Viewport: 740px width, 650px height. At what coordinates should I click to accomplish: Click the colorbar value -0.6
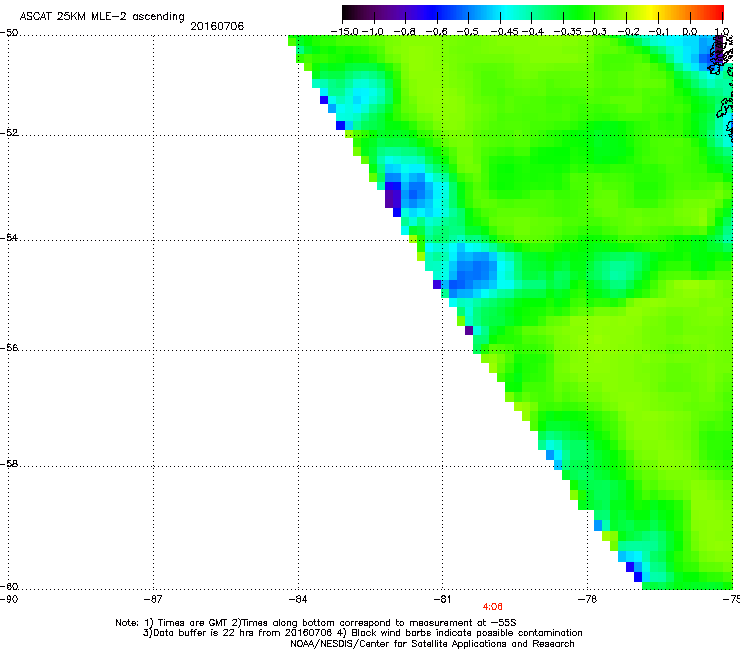tap(437, 32)
